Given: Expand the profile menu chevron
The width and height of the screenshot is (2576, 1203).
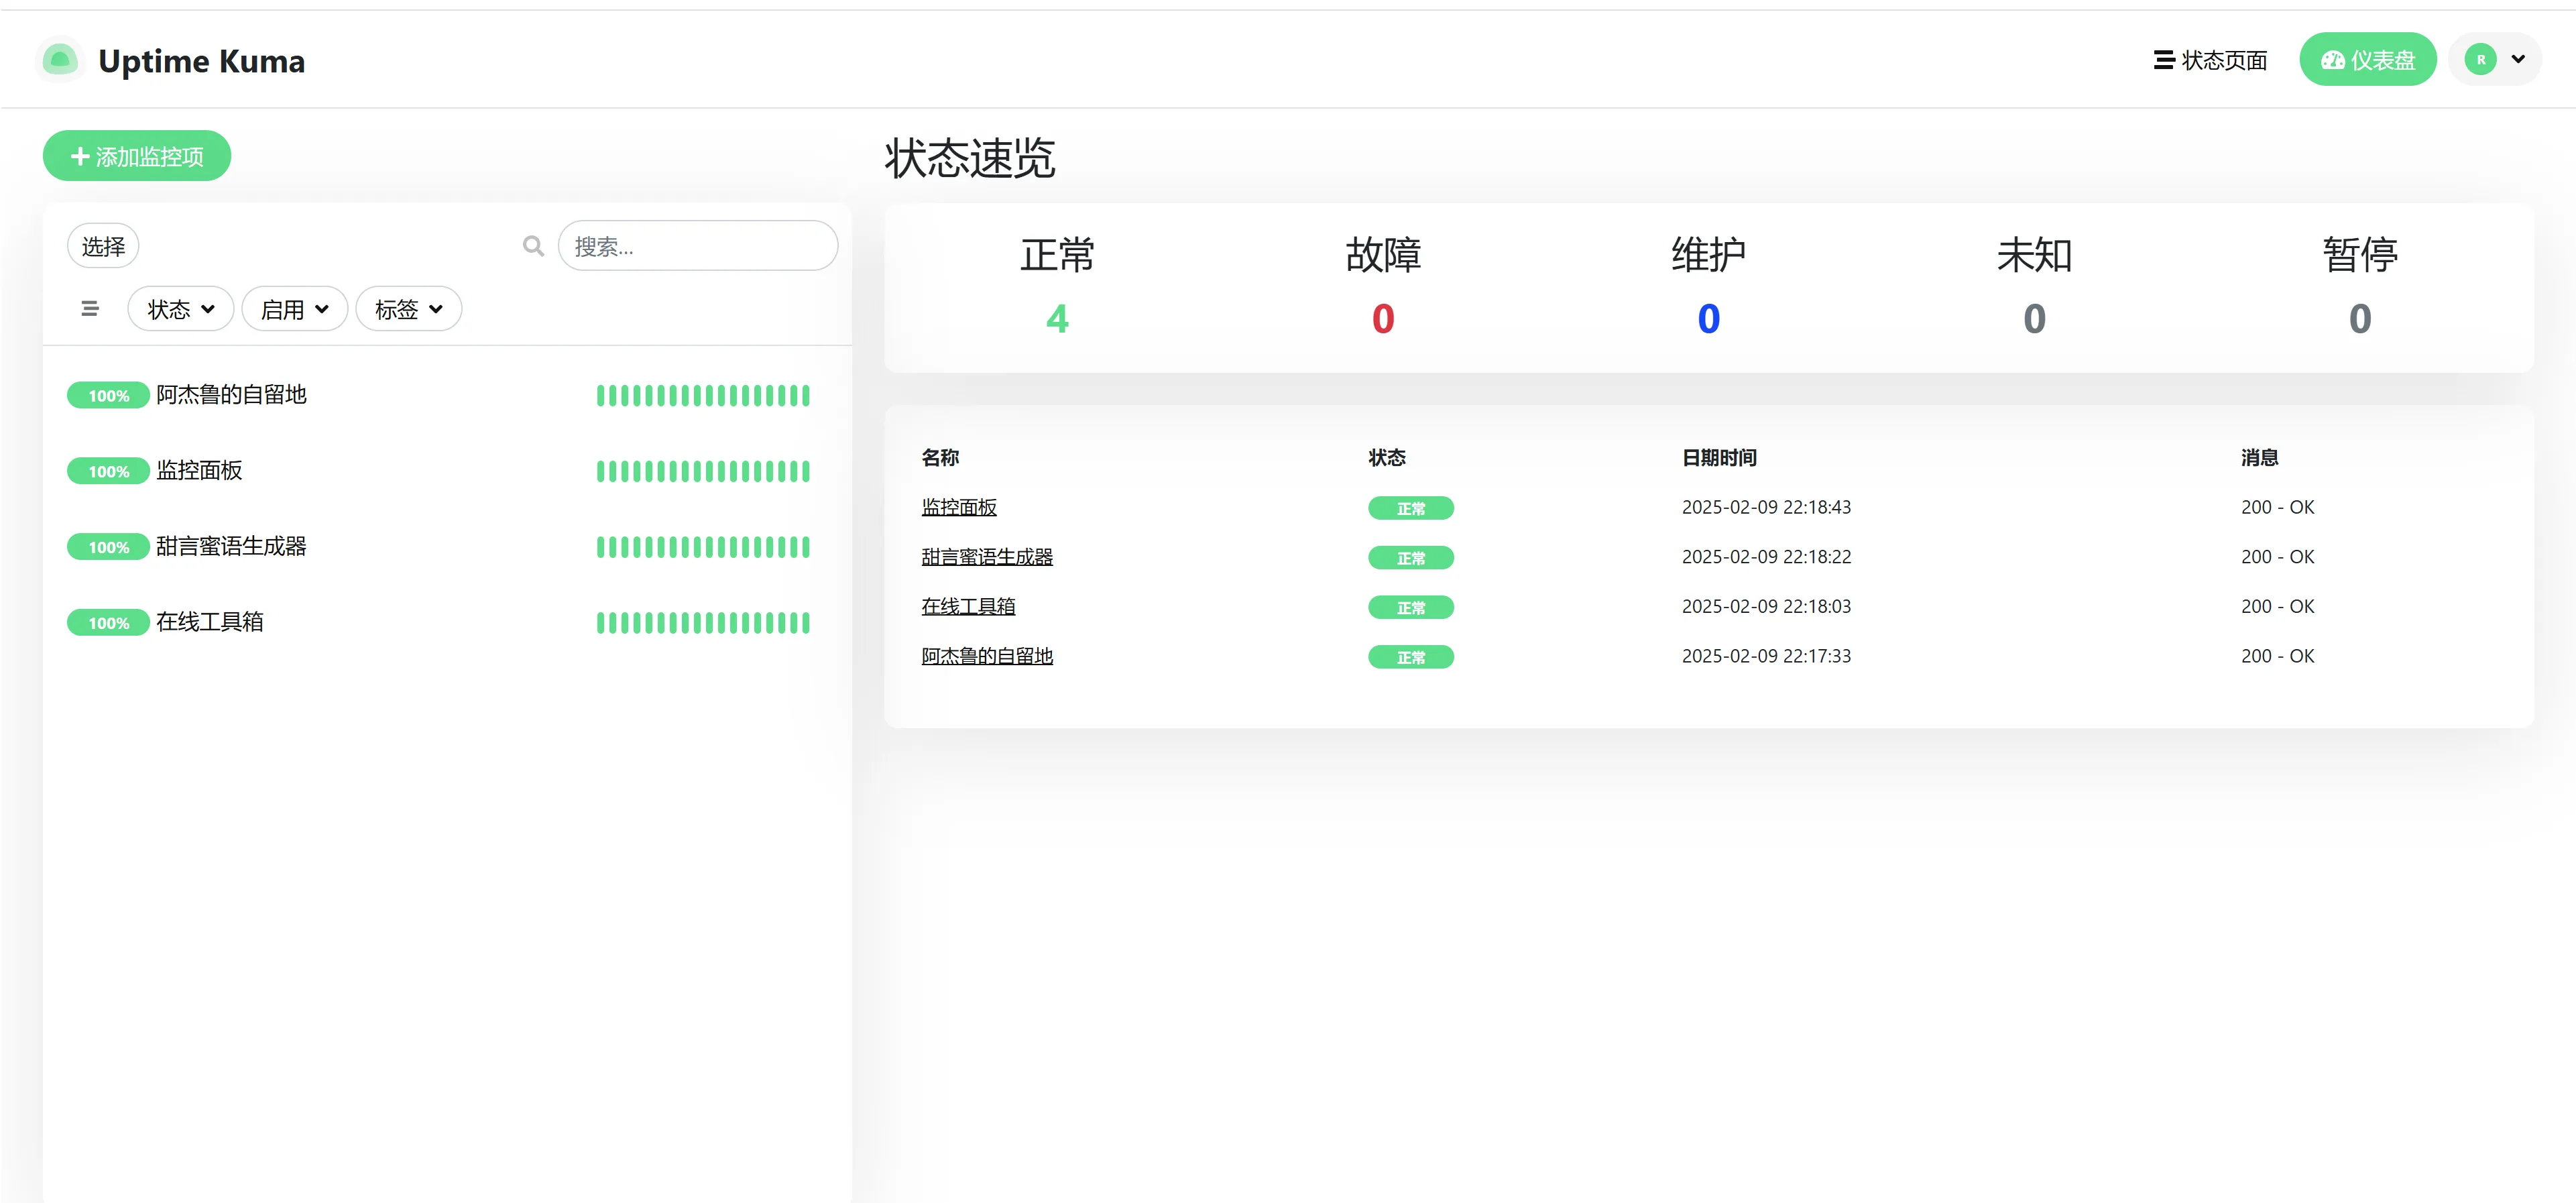Looking at the screenshot, I should click(x=2518, y=60).
